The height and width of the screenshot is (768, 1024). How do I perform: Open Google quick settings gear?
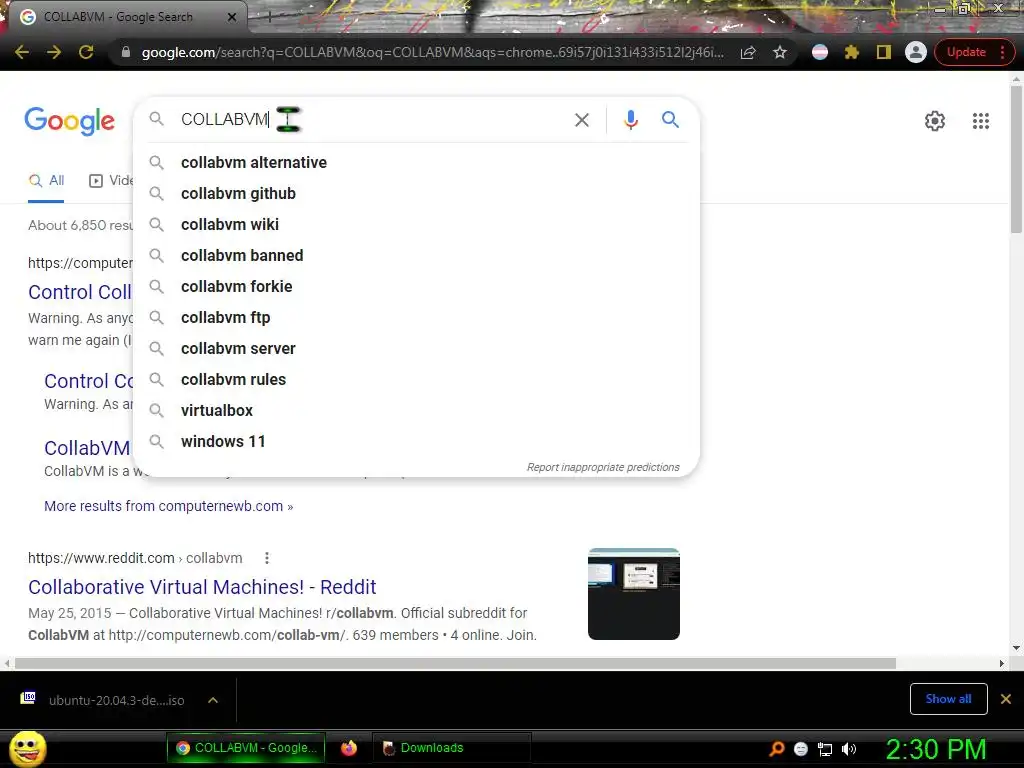click(x=935, y=121)
